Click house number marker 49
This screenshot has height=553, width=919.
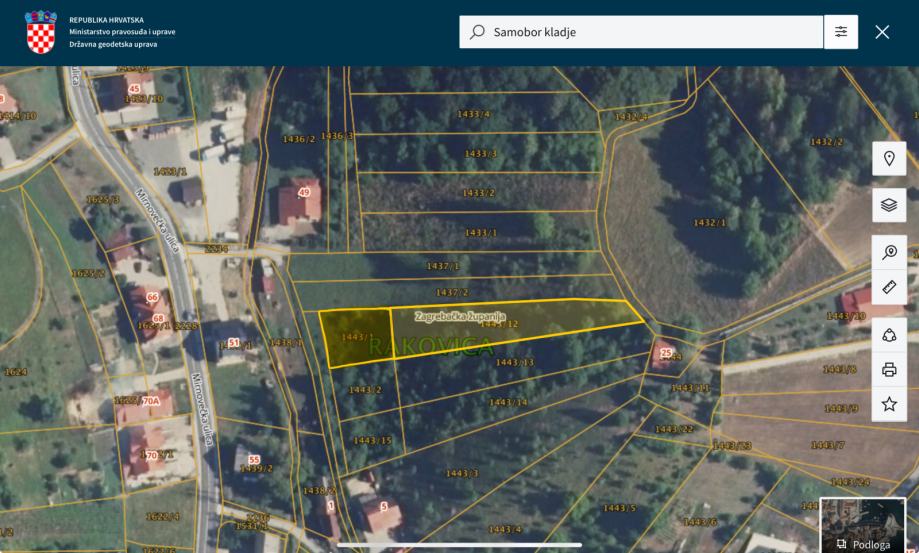[304, 192]
